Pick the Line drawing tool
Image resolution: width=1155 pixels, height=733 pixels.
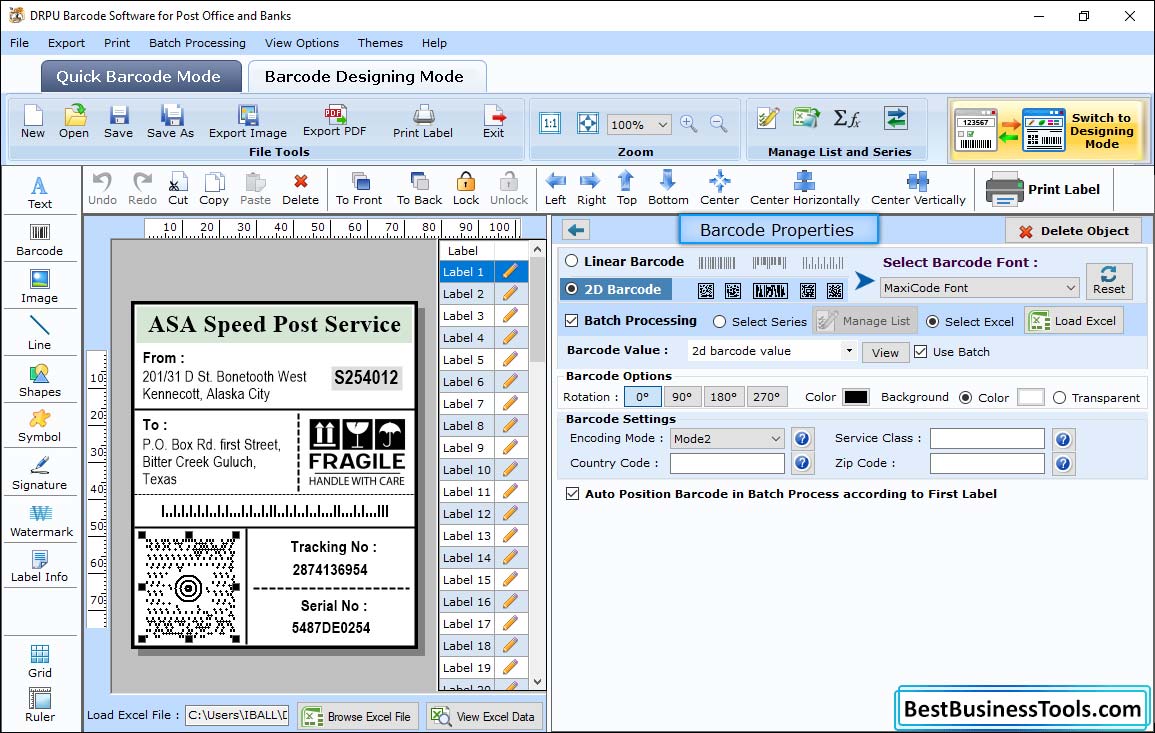pyautogui.click(x=40, y=333)
